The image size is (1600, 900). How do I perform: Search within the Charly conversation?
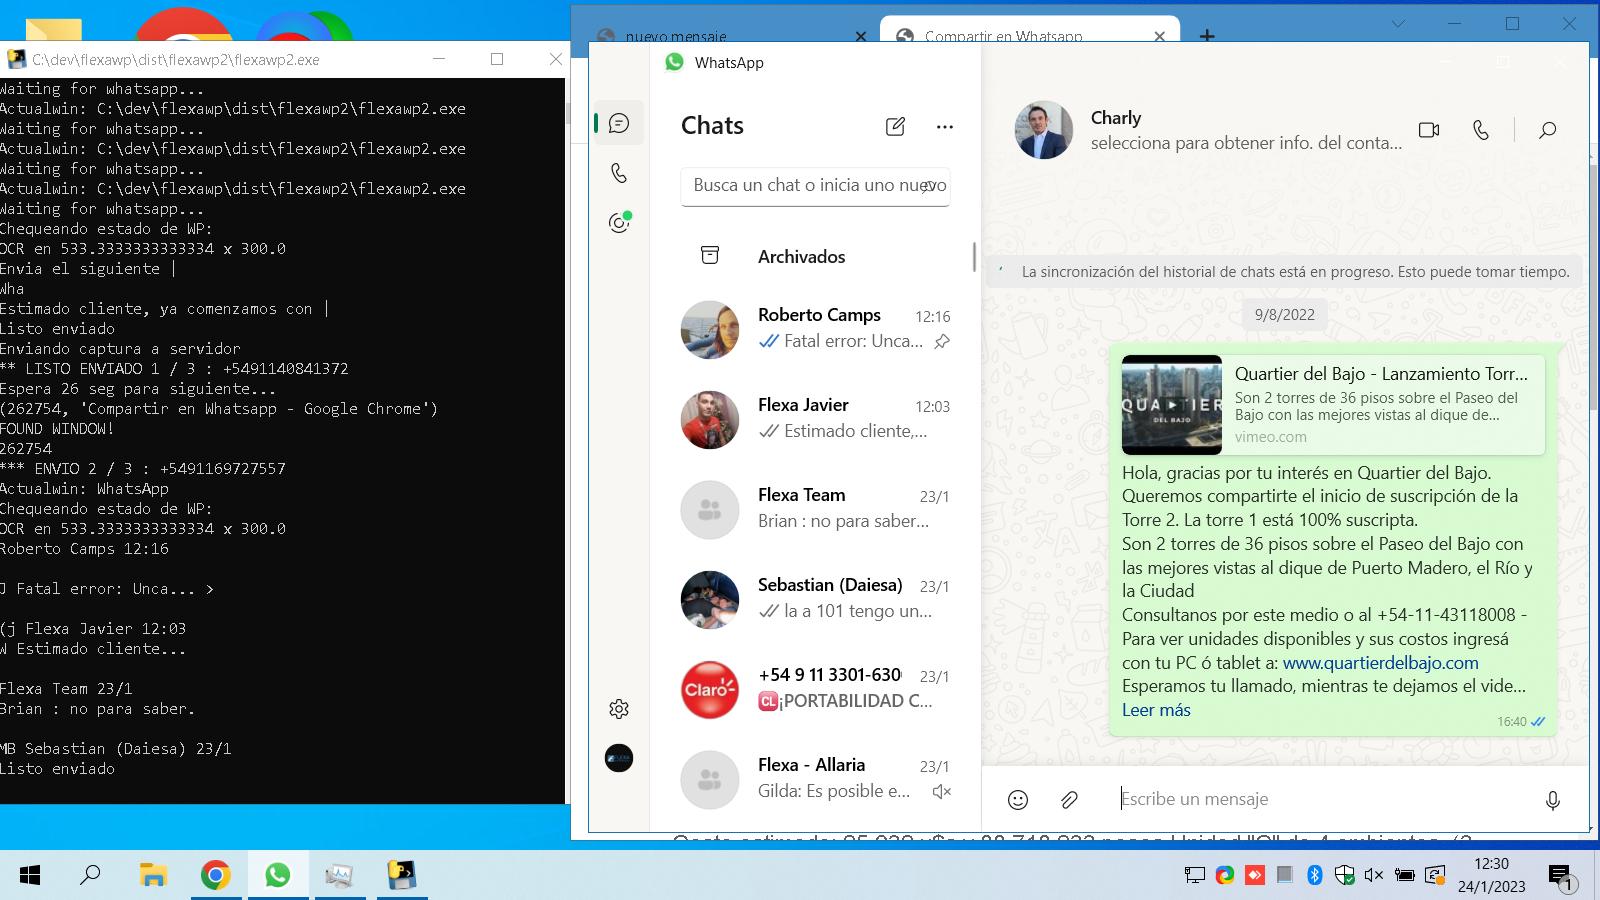(x=1547, y=130)
